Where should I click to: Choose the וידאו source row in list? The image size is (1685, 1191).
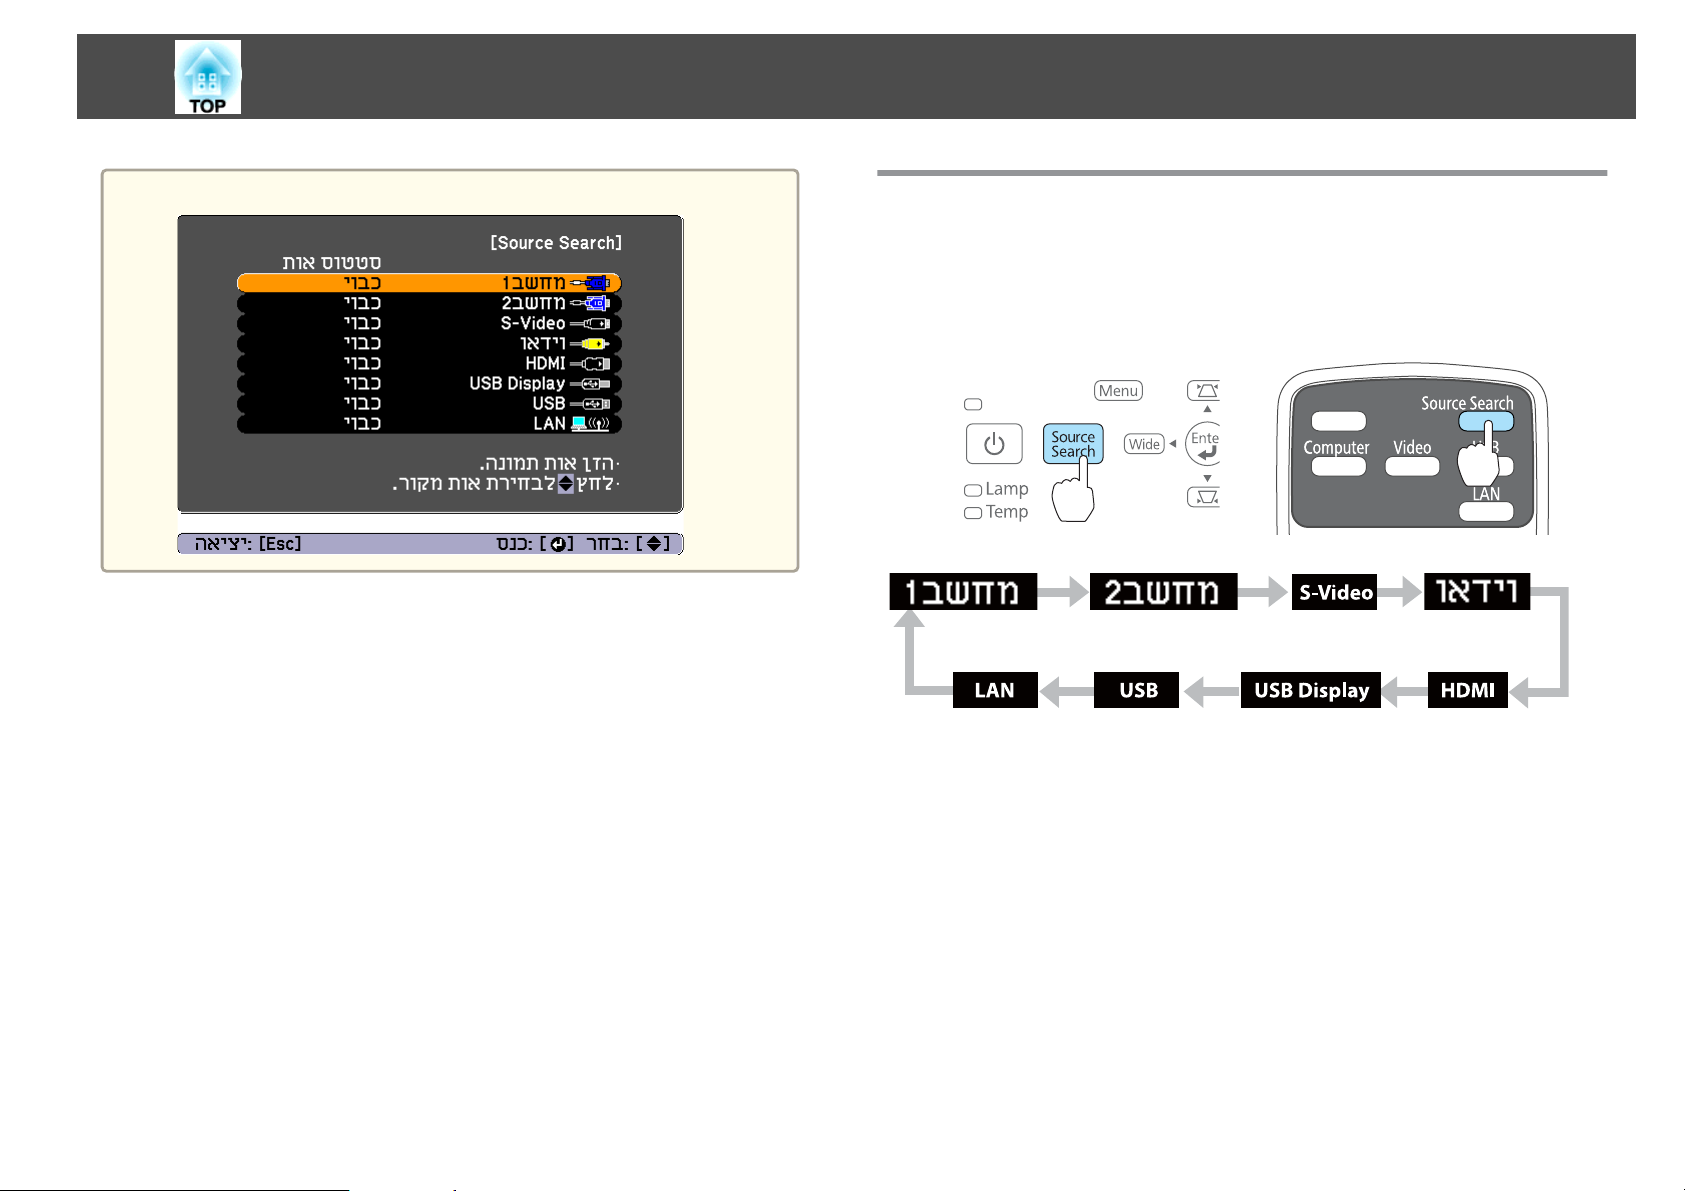tap(429, 343)
